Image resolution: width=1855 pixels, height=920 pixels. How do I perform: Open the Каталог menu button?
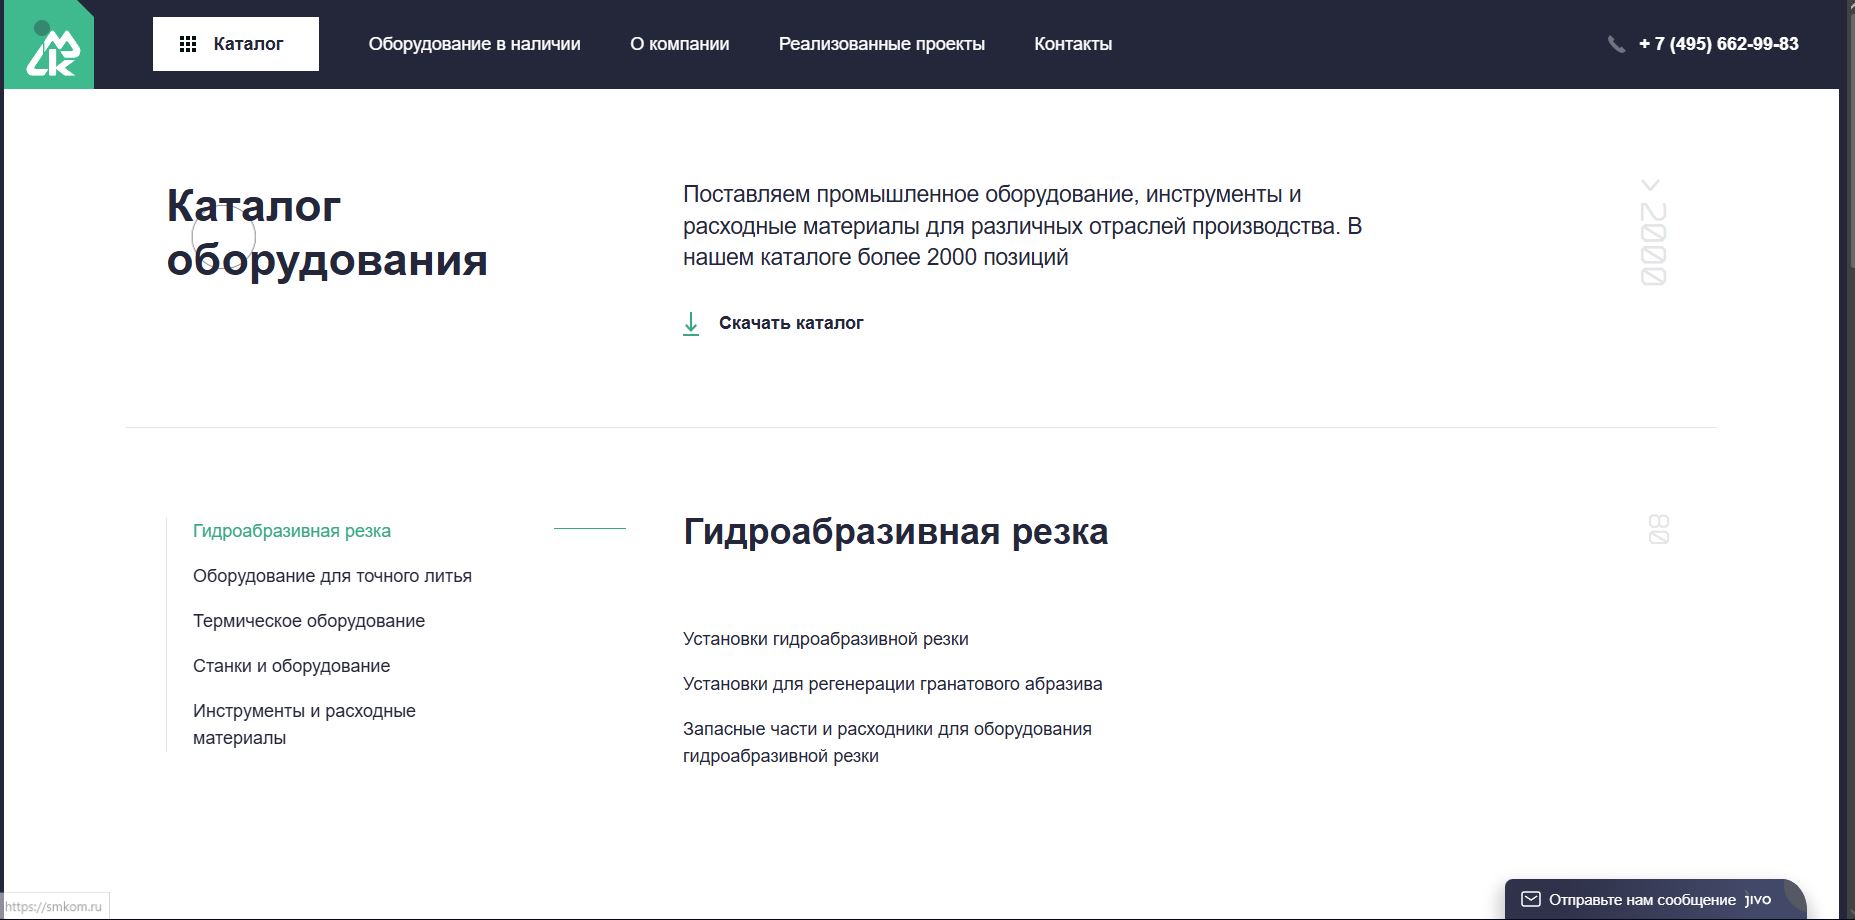(236, 44)
